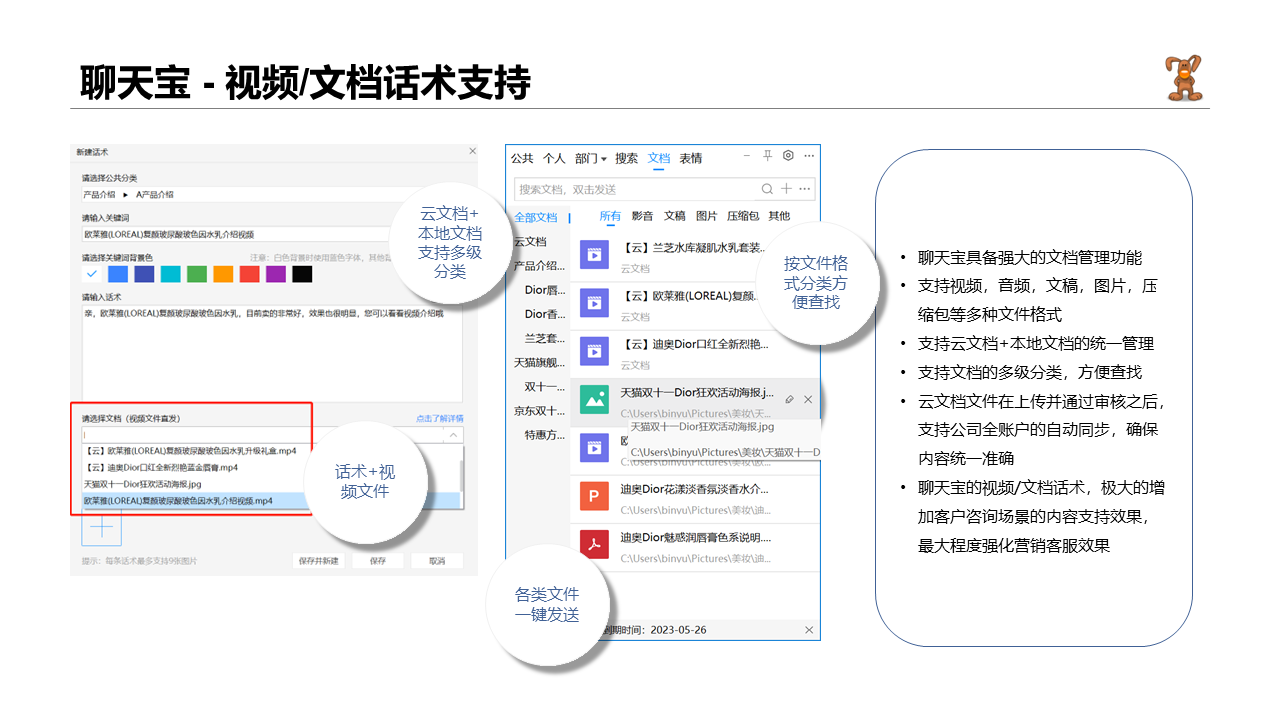The width and height of the screenshot is (1280, 720).
Task: Pin the document panel with pin icon
Action: click(766, 156)
